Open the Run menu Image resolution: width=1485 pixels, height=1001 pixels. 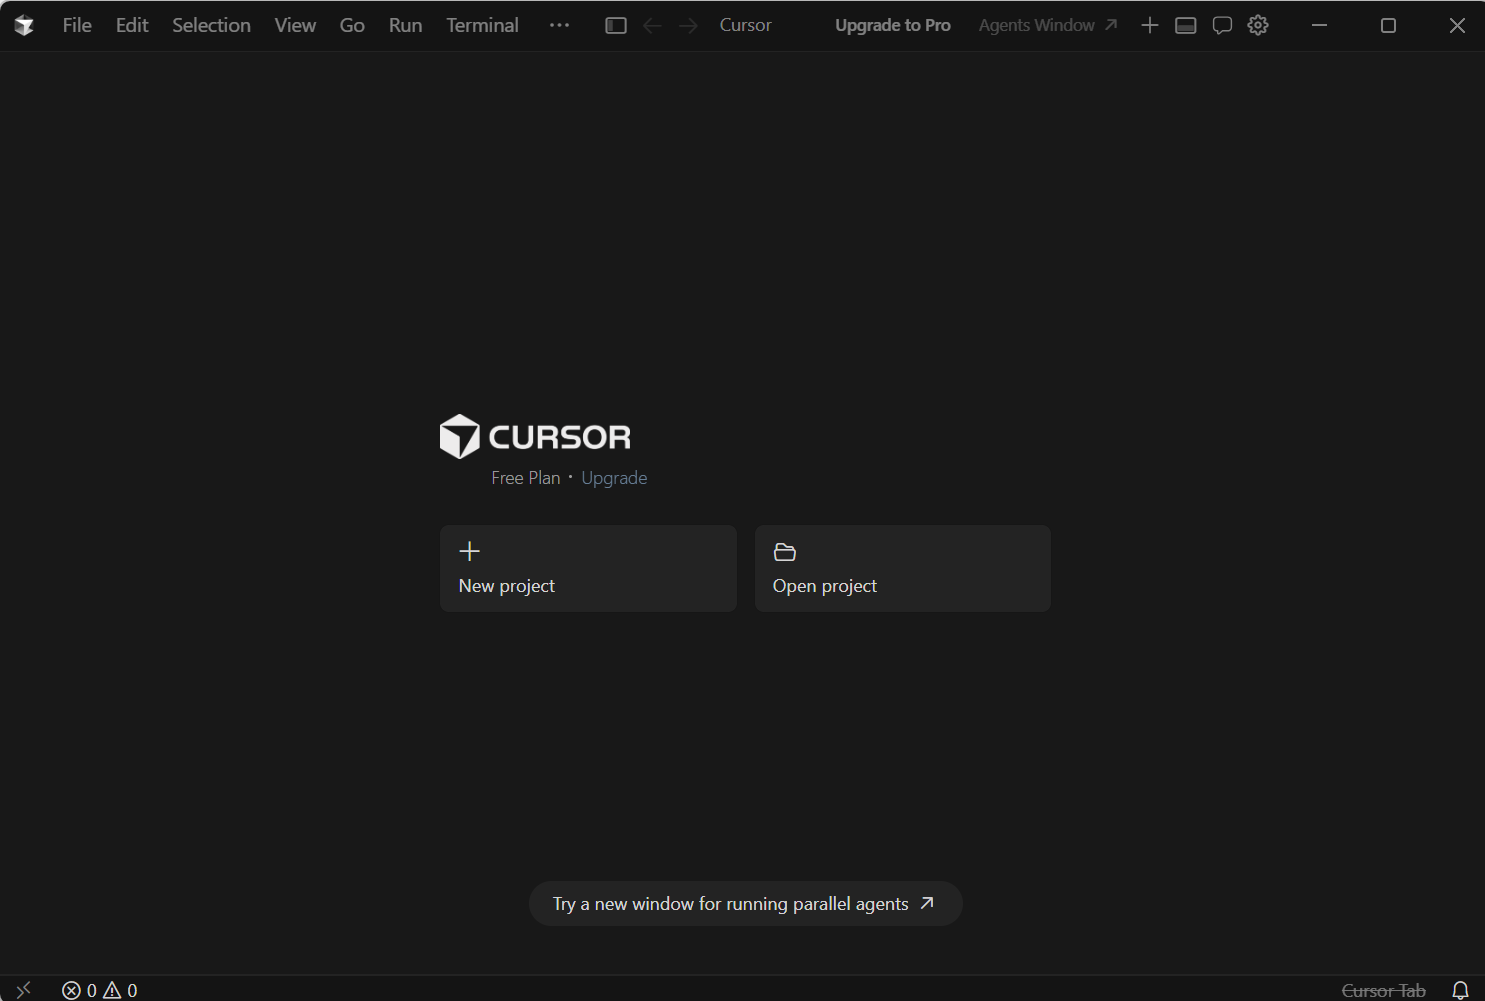(405, 26)
